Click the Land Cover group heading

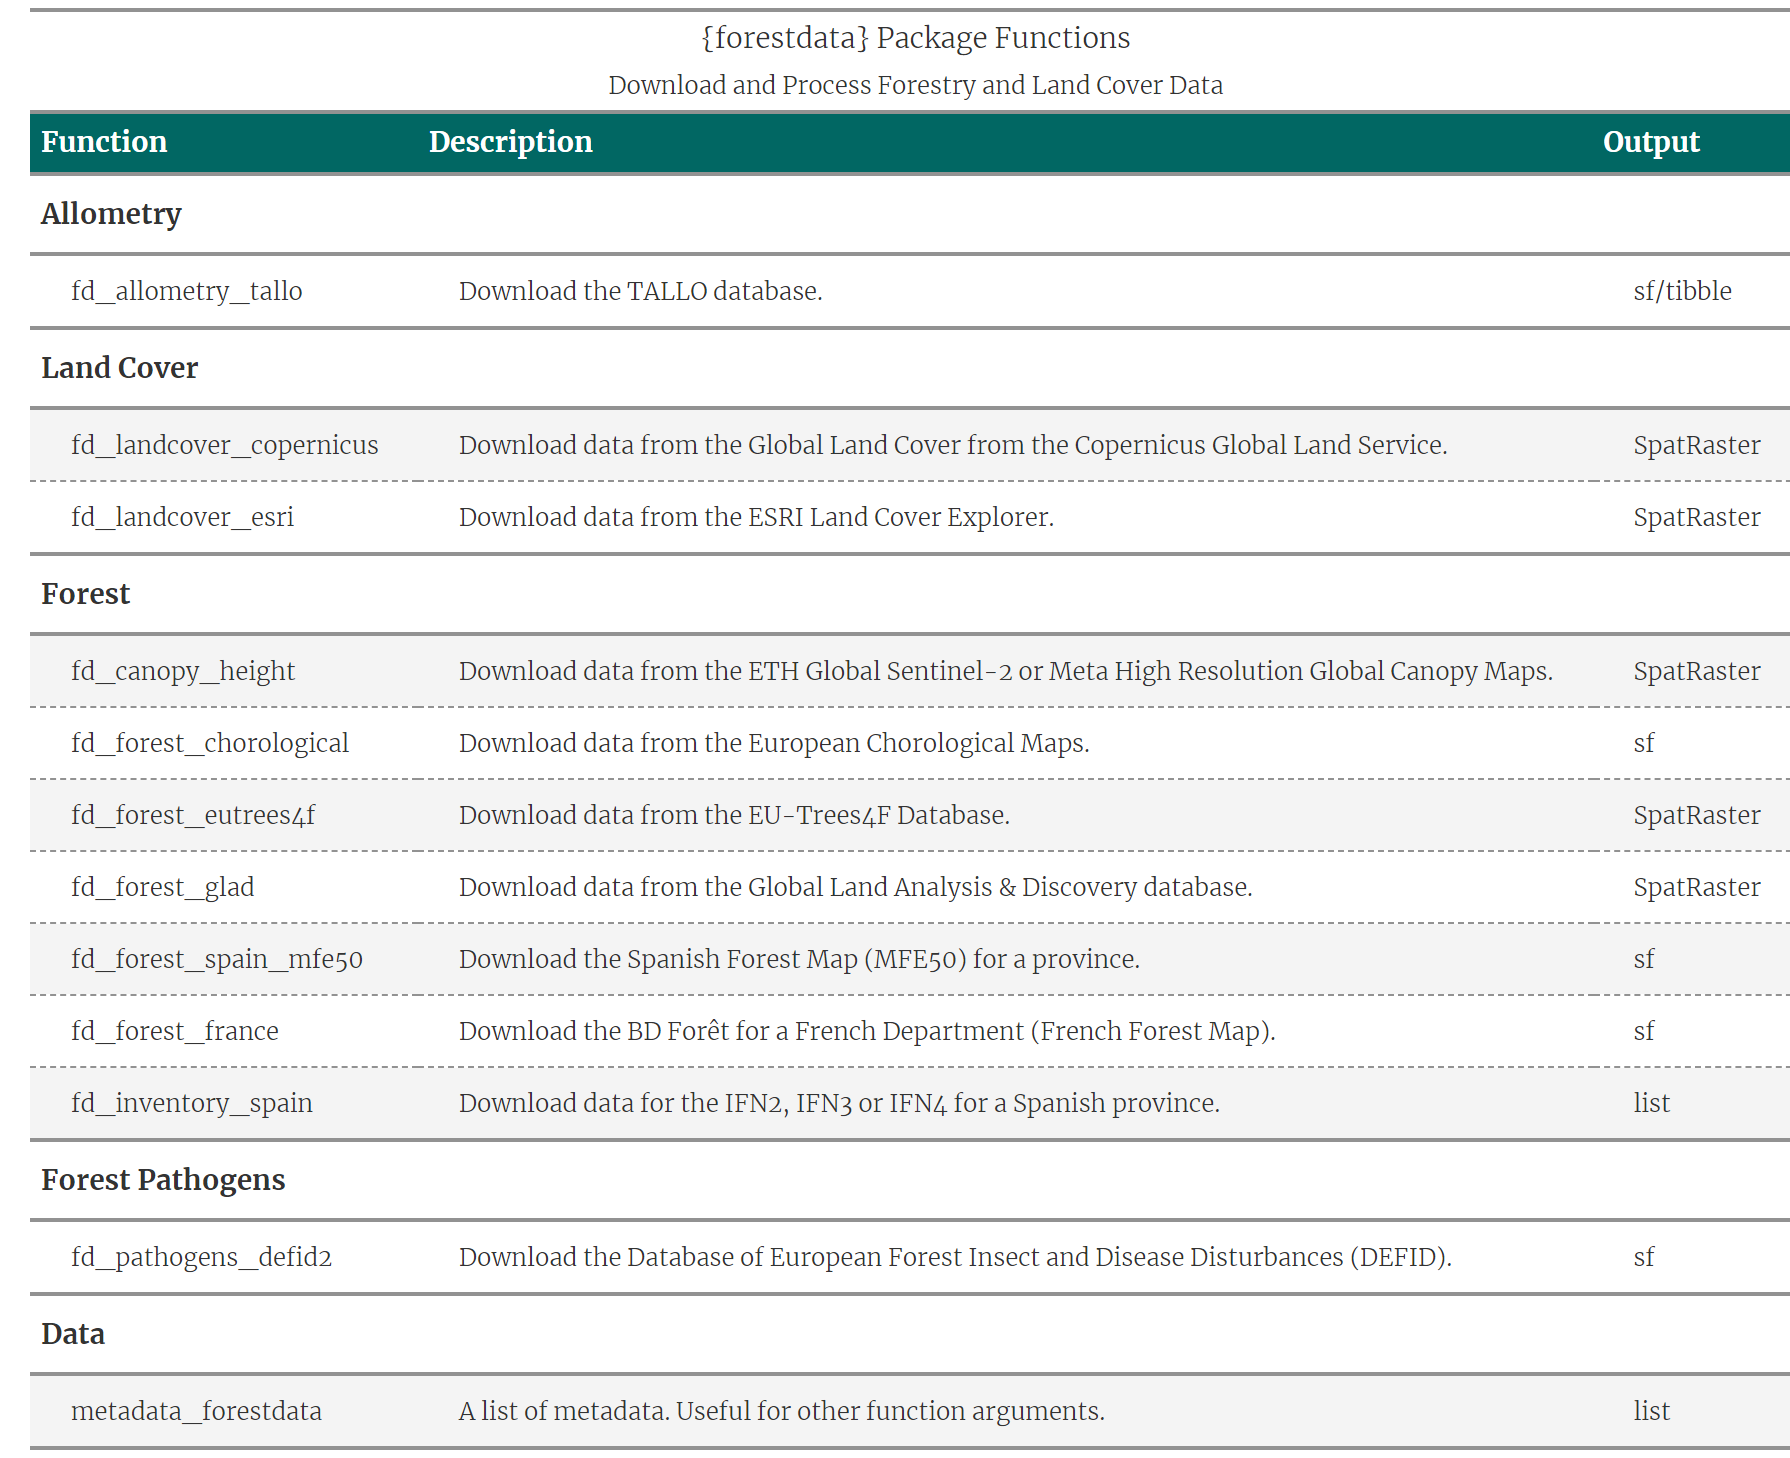pos(119,368)
